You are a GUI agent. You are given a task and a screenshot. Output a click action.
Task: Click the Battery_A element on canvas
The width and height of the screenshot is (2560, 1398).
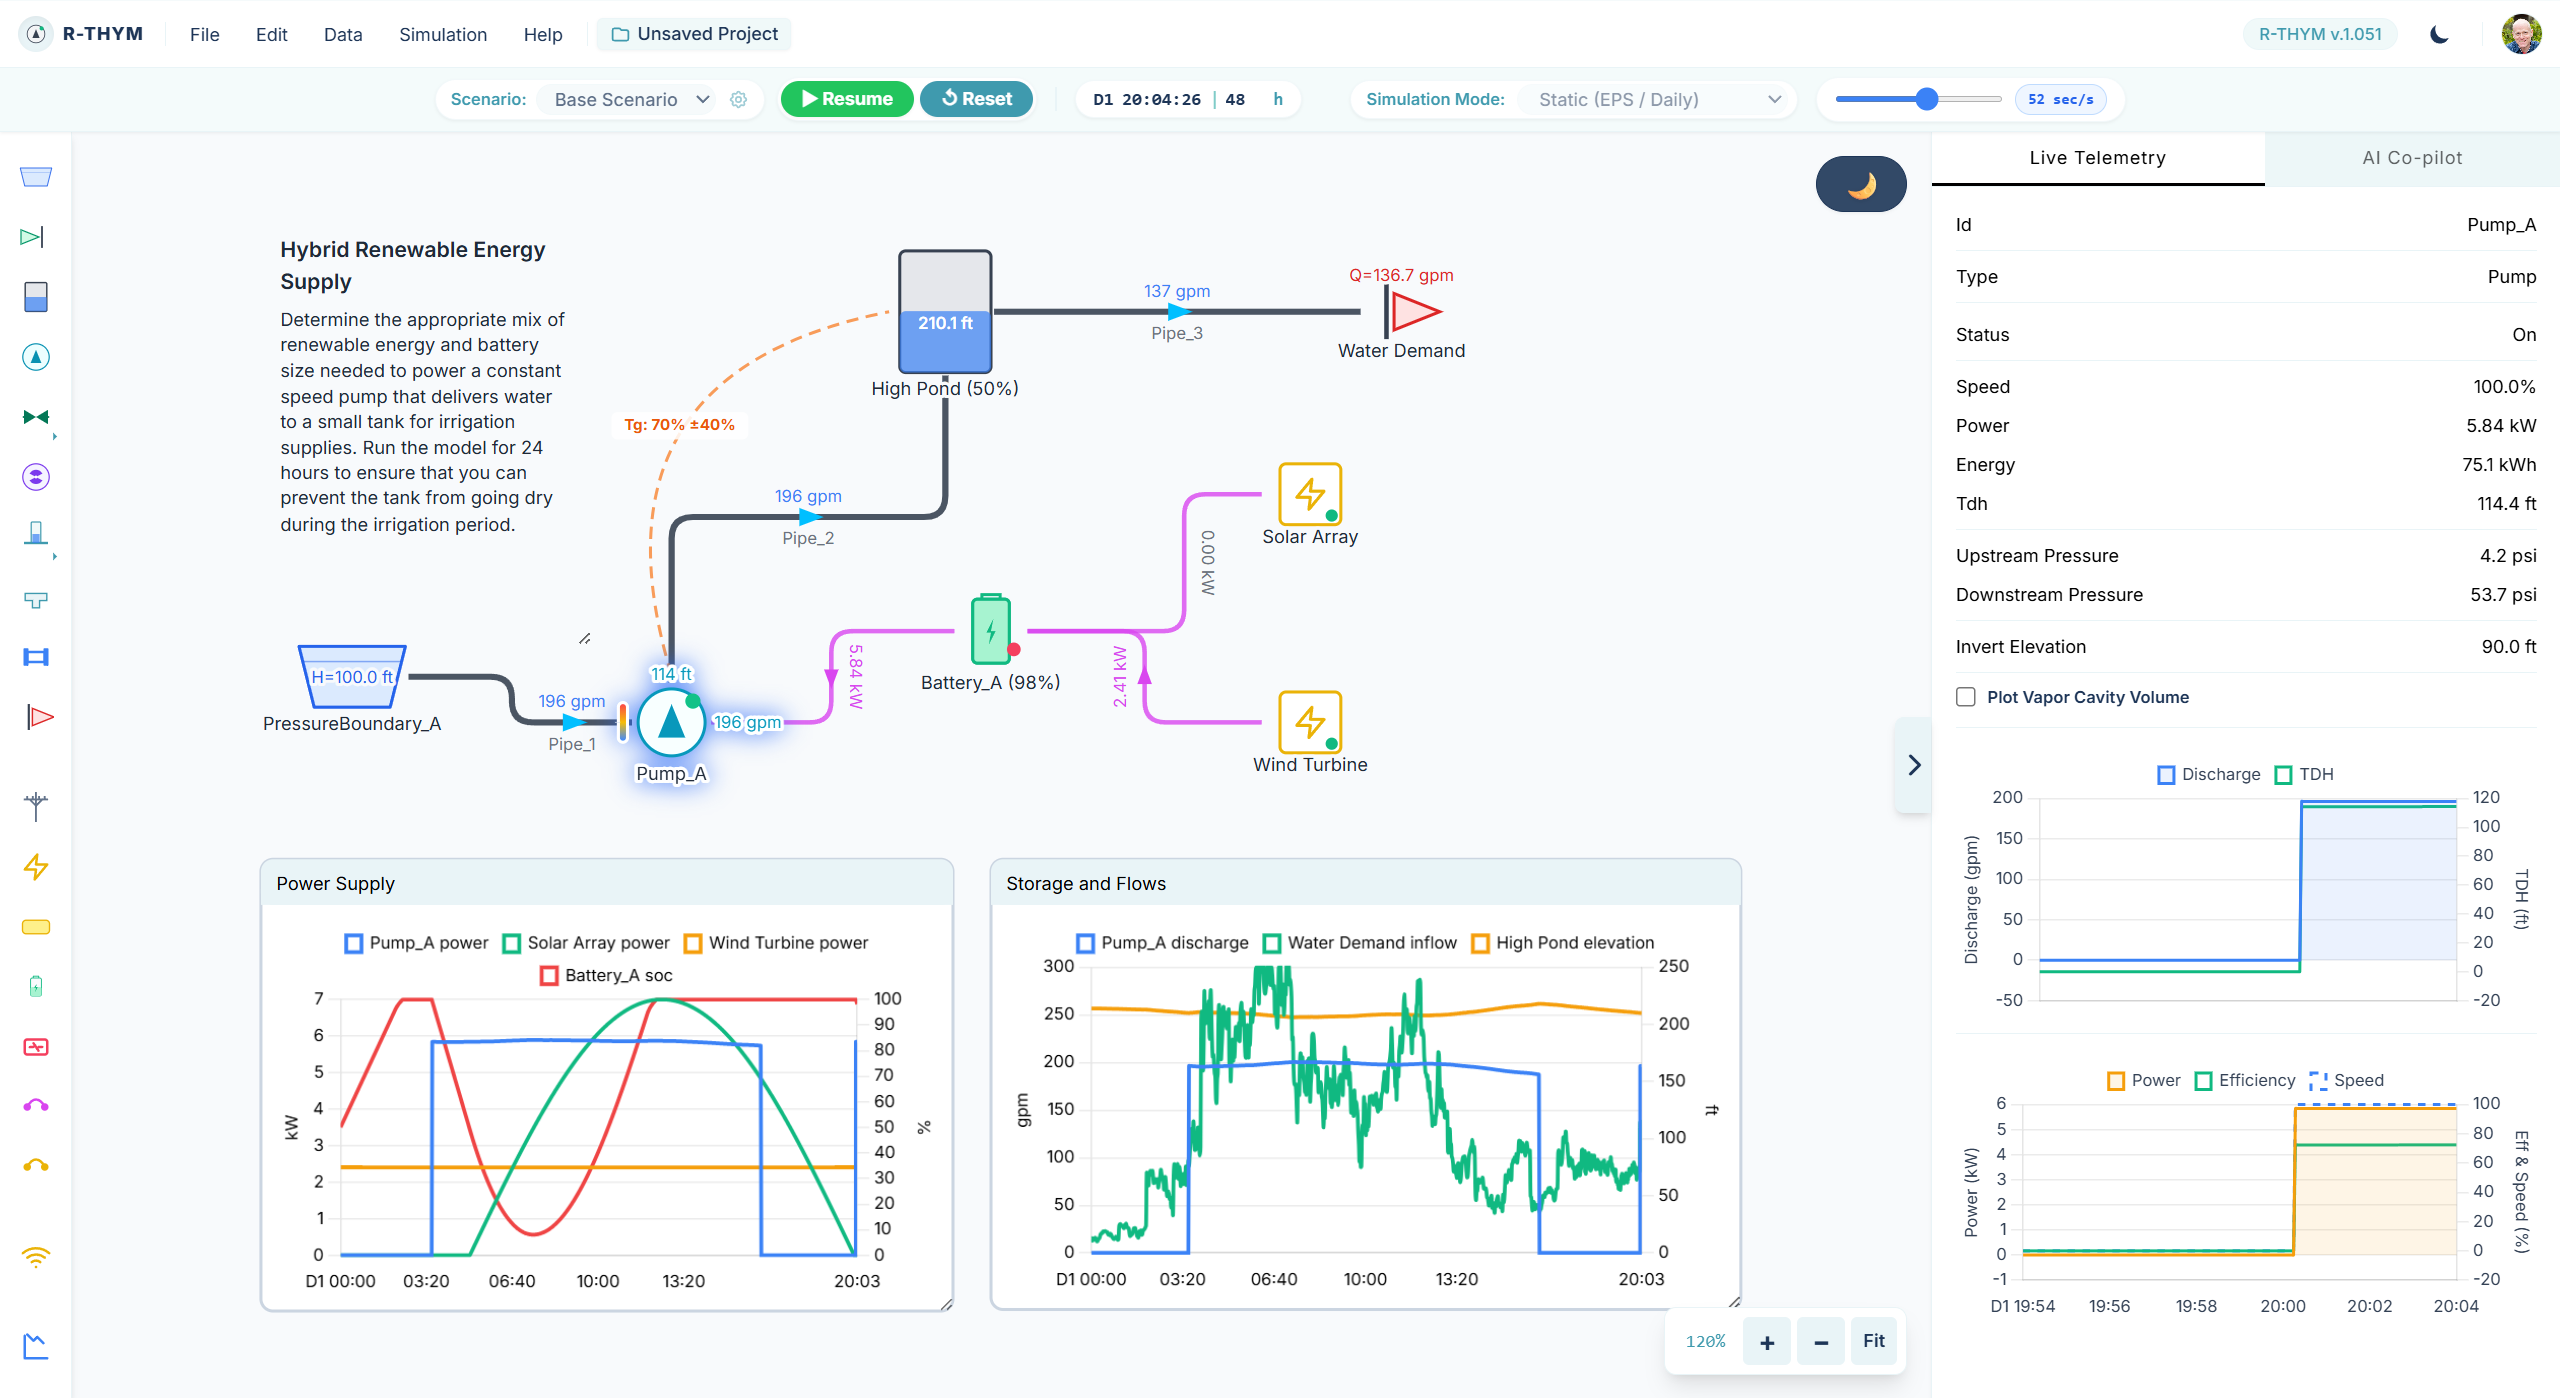[x=991, y=630]
